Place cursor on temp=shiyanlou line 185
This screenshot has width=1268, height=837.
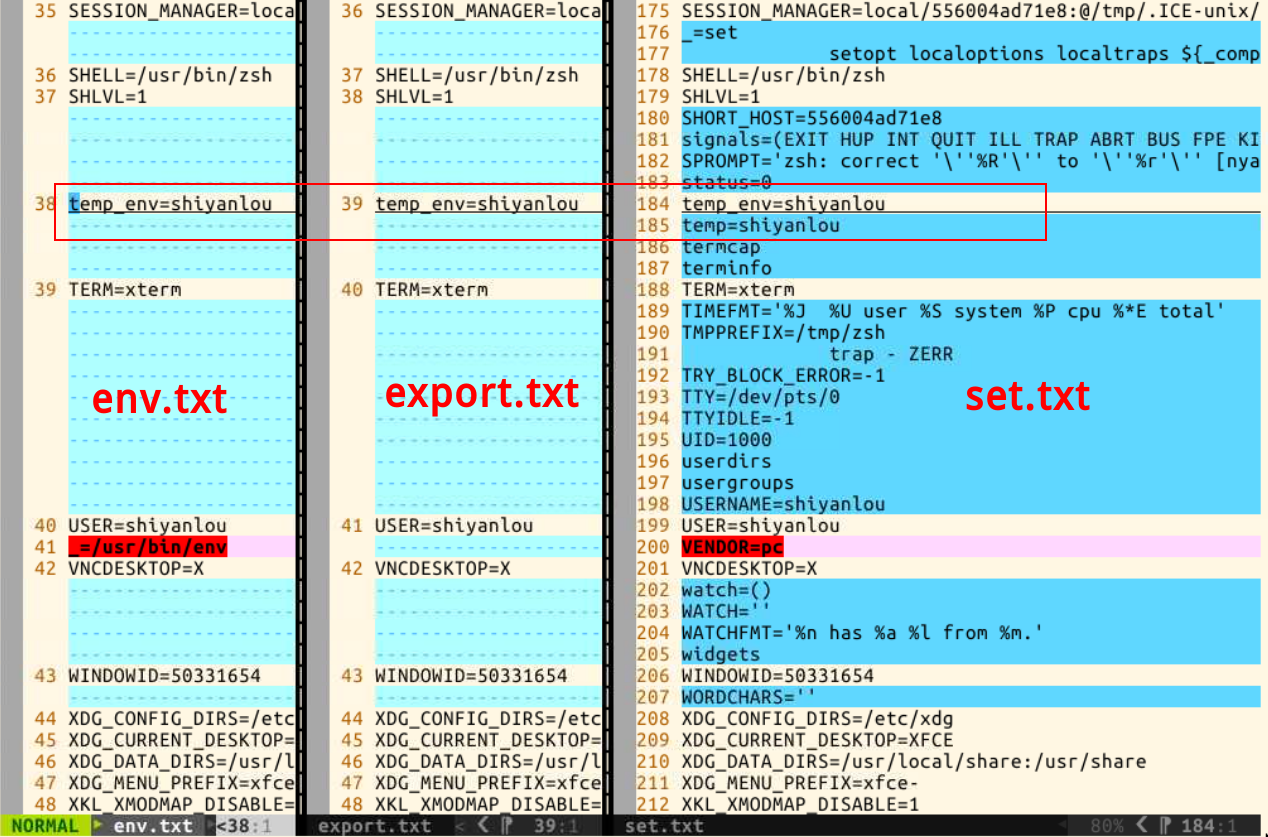[x=761, y=225]
